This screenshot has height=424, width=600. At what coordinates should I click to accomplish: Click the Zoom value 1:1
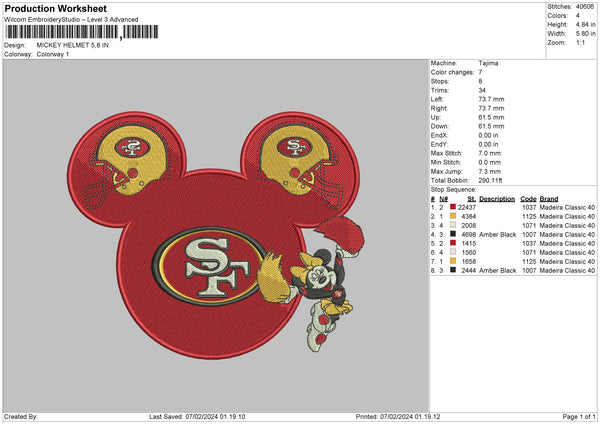coord(580,42)
